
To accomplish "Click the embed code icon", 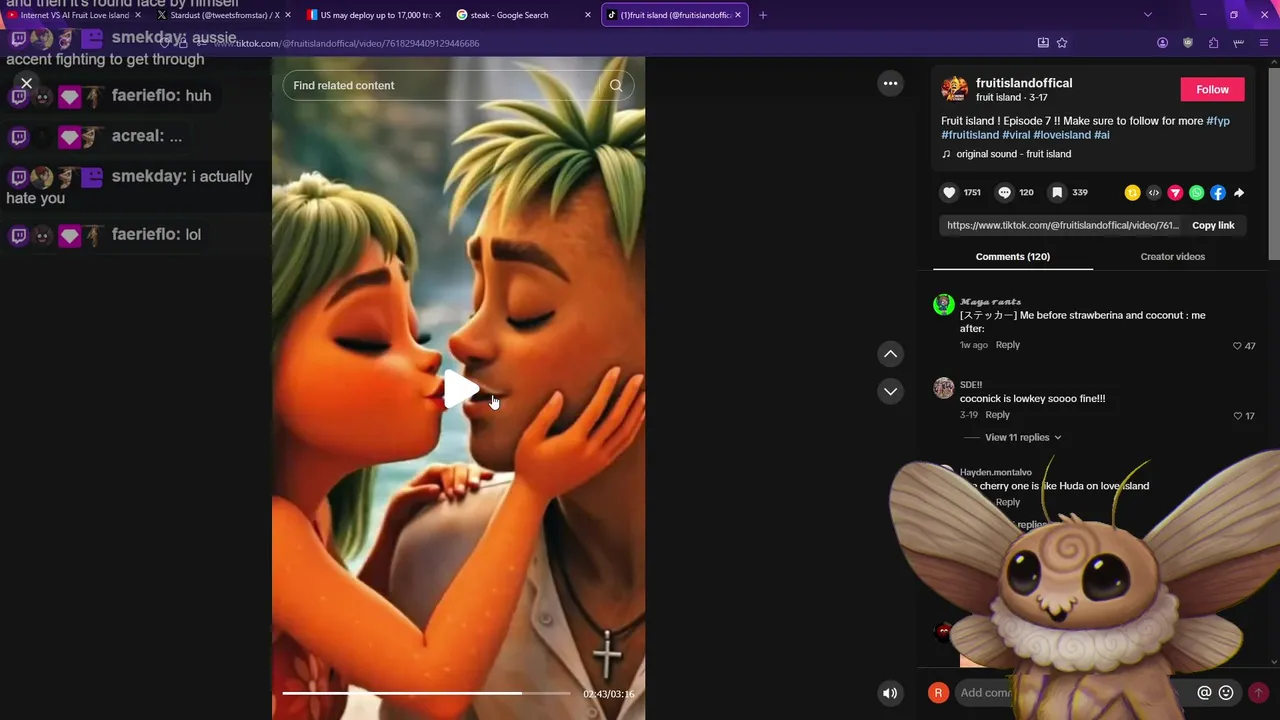I will (1154, 193).
